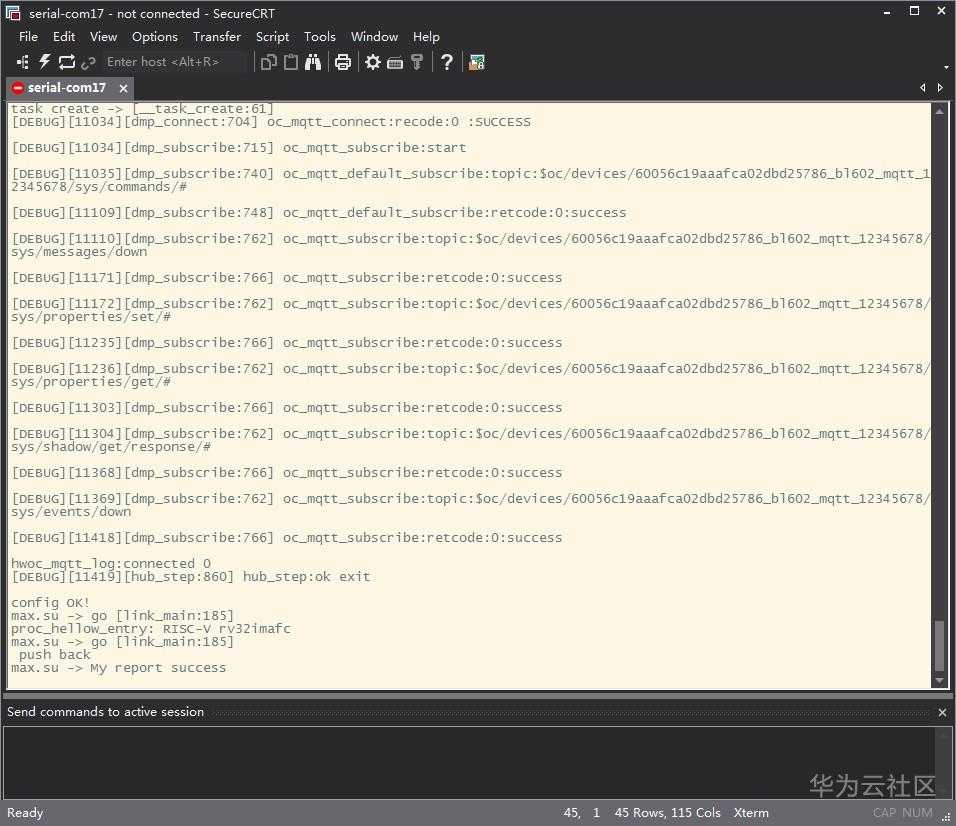Open the Script menu

[x=272, y=37]
